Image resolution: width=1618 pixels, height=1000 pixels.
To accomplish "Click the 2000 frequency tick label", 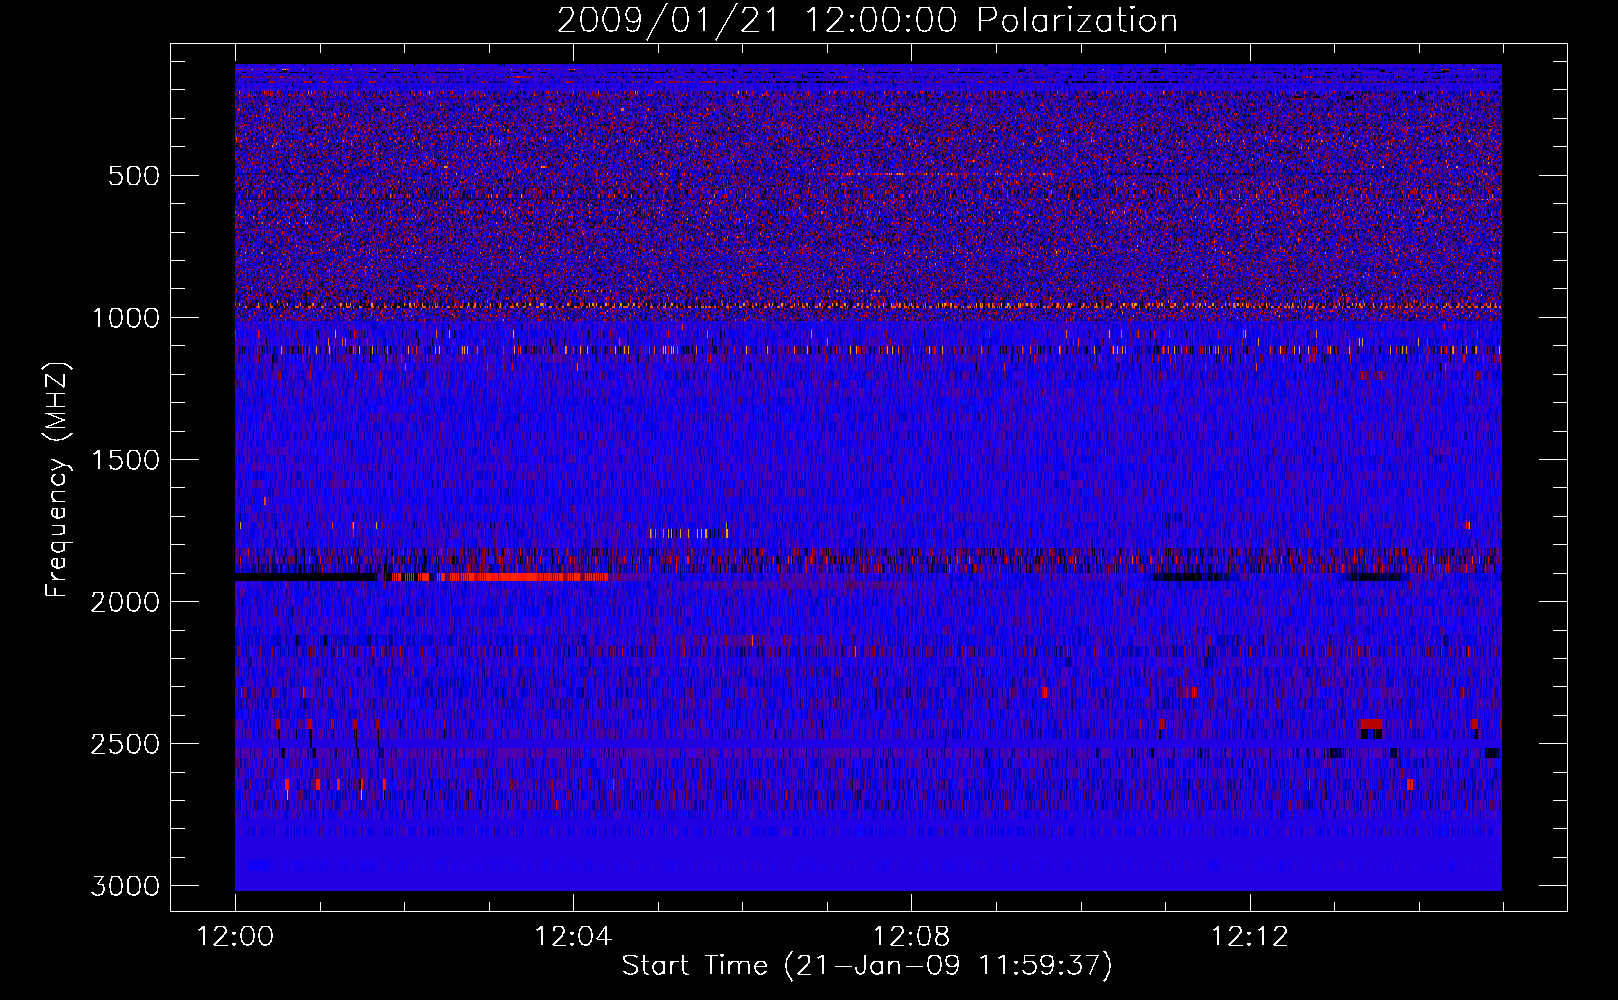I will coord(126,602).
